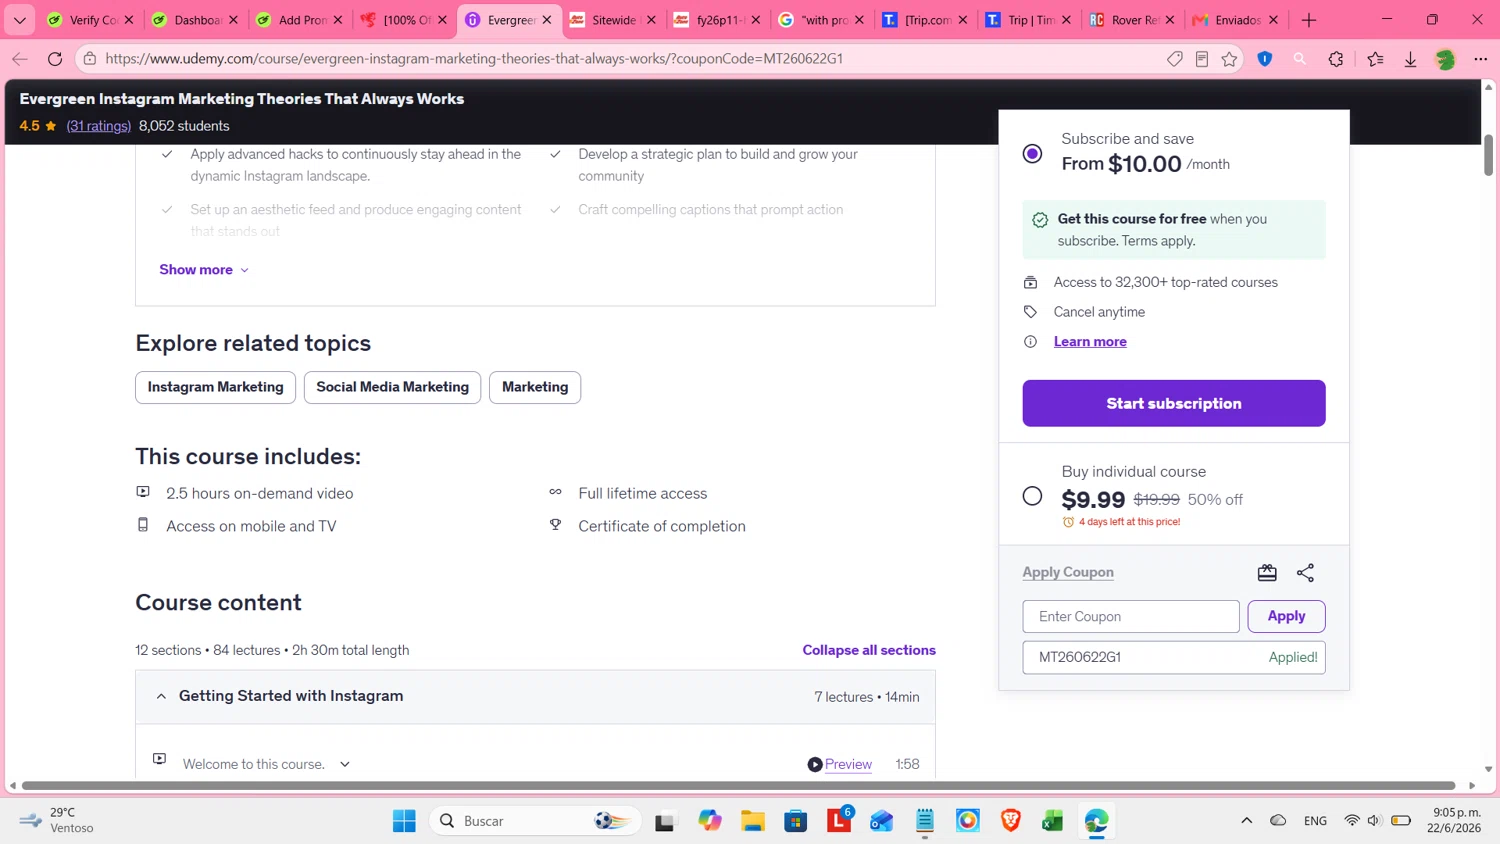
Task: Click the Apply coupon button
Action: pos(1286,616)
